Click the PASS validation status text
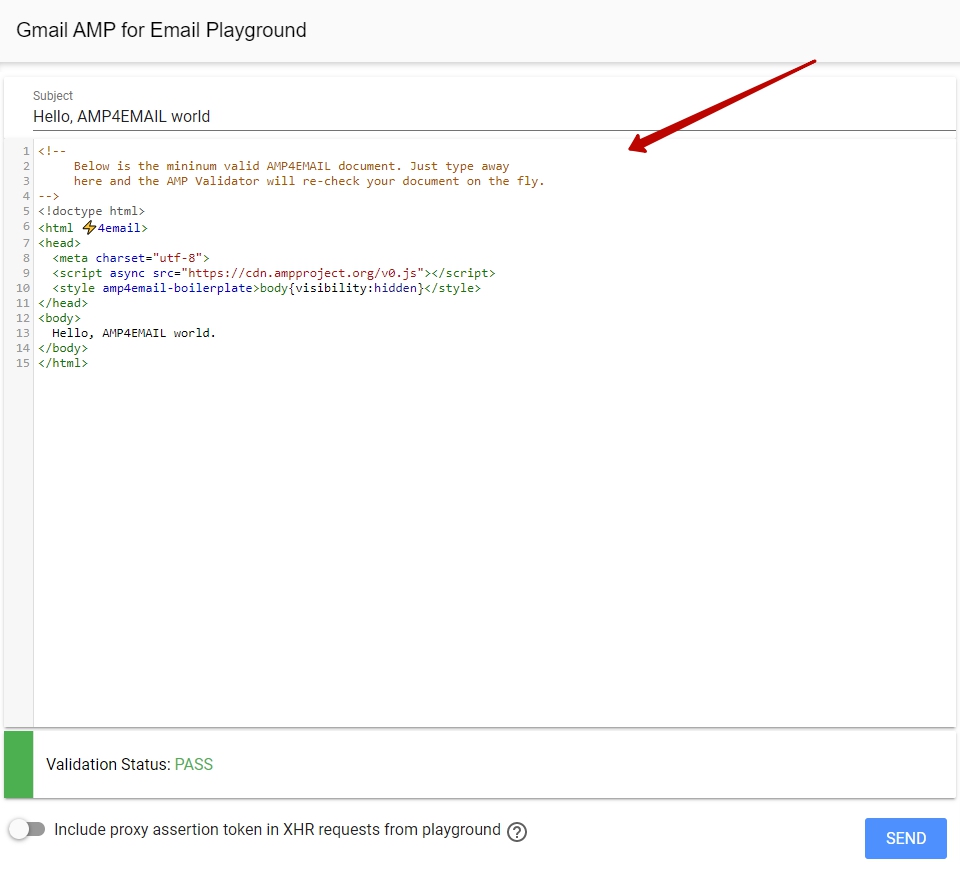The height and width of the screenshot is (882, 960). click(x=194, y=765)
